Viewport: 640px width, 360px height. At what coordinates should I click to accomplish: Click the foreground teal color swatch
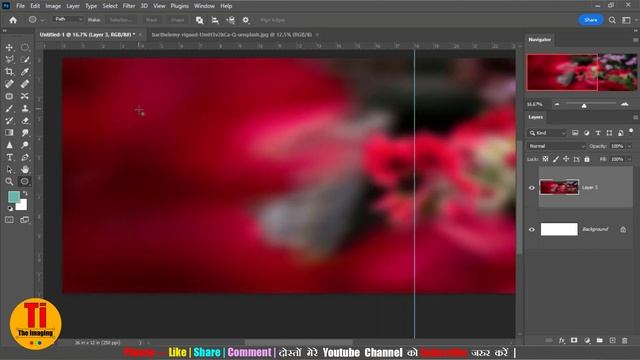coord(14,197)
